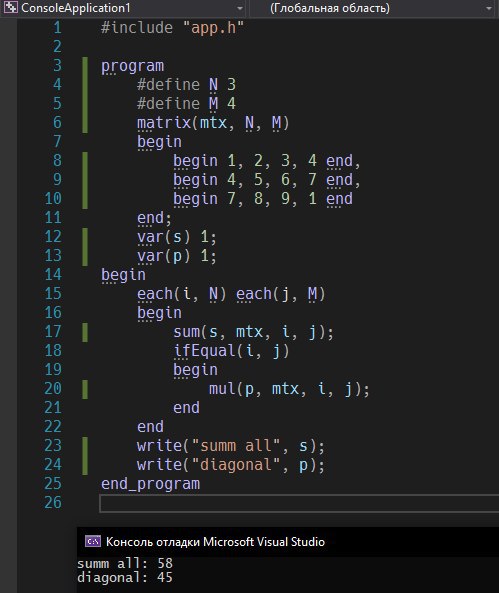The image size is (499, 593).
Task: Click each(i, N) on line 15
Action: [182, 294]
